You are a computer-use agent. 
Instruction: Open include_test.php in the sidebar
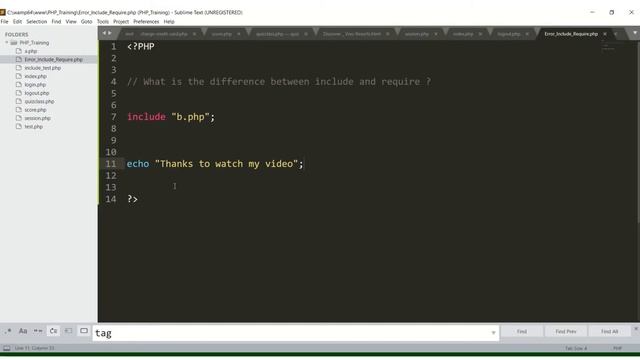pos(42,68)
